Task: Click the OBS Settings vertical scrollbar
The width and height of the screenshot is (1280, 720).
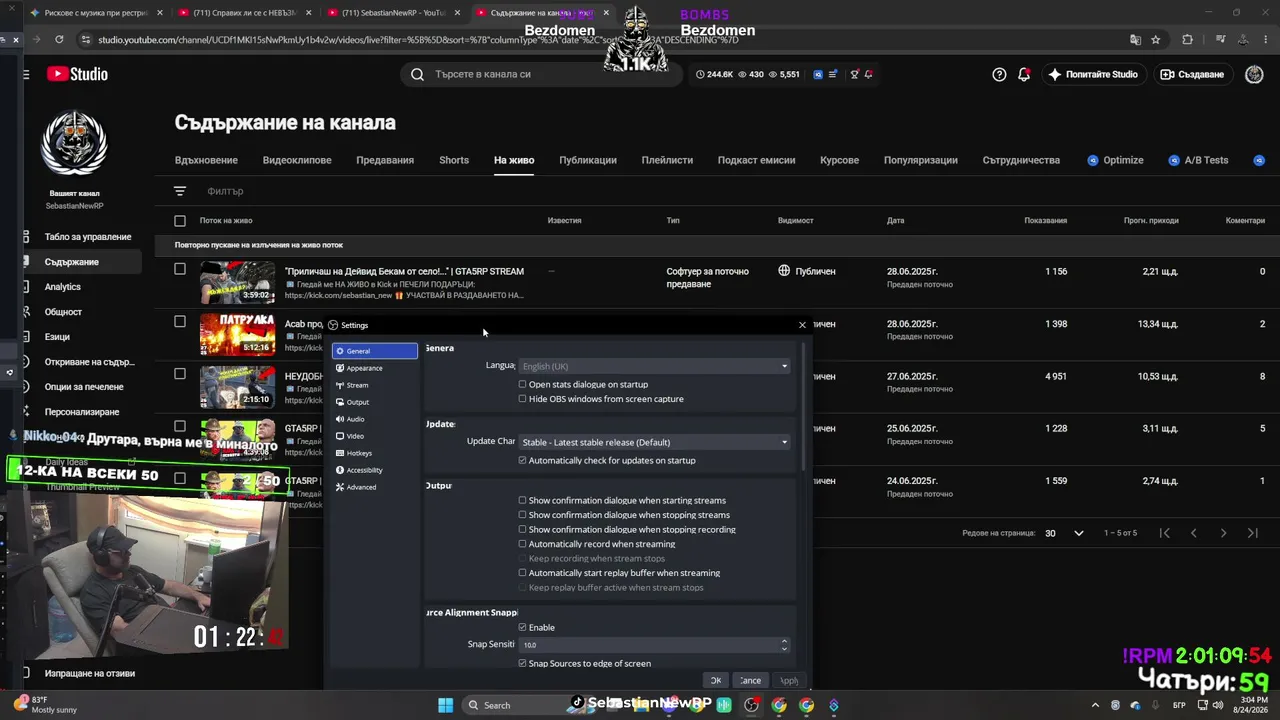Action: pyautogui.click(x=803, y=405)
